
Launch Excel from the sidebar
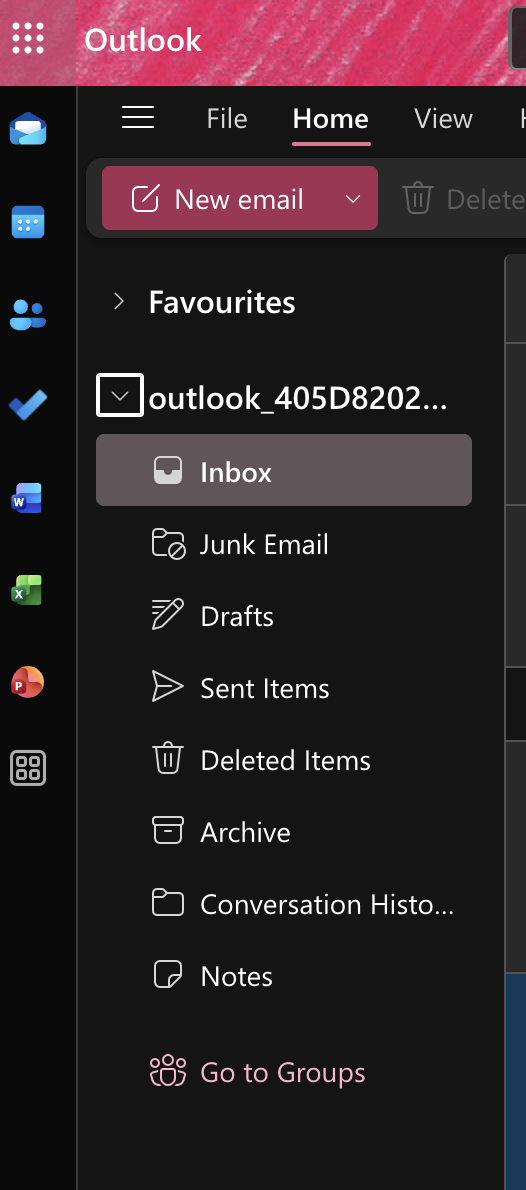click(27, 590)
